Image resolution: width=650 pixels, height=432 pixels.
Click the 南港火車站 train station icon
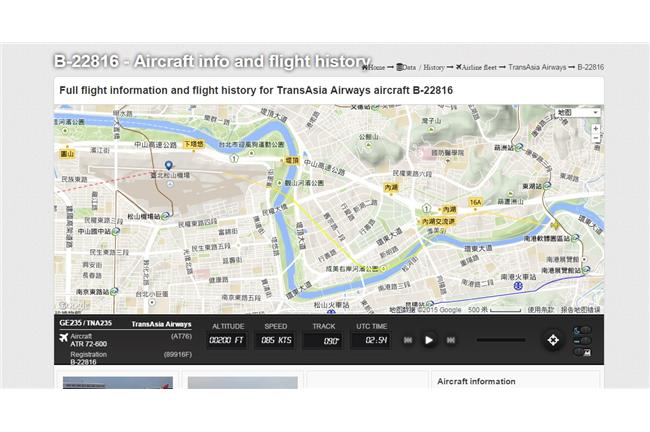pos(518,286)
